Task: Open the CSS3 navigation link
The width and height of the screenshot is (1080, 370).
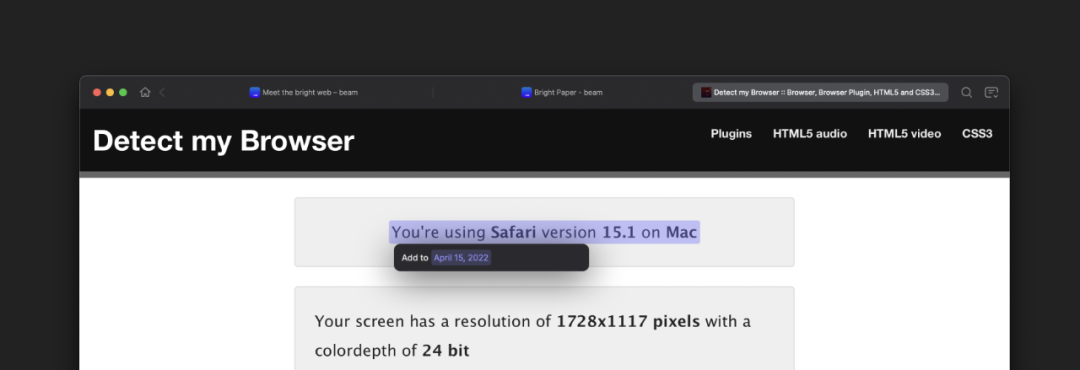Action: pos(977,134)
